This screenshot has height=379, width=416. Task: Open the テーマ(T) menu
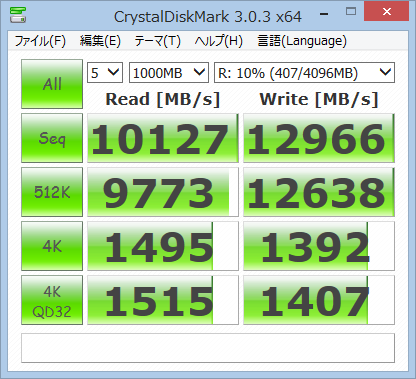click(158, 41)
